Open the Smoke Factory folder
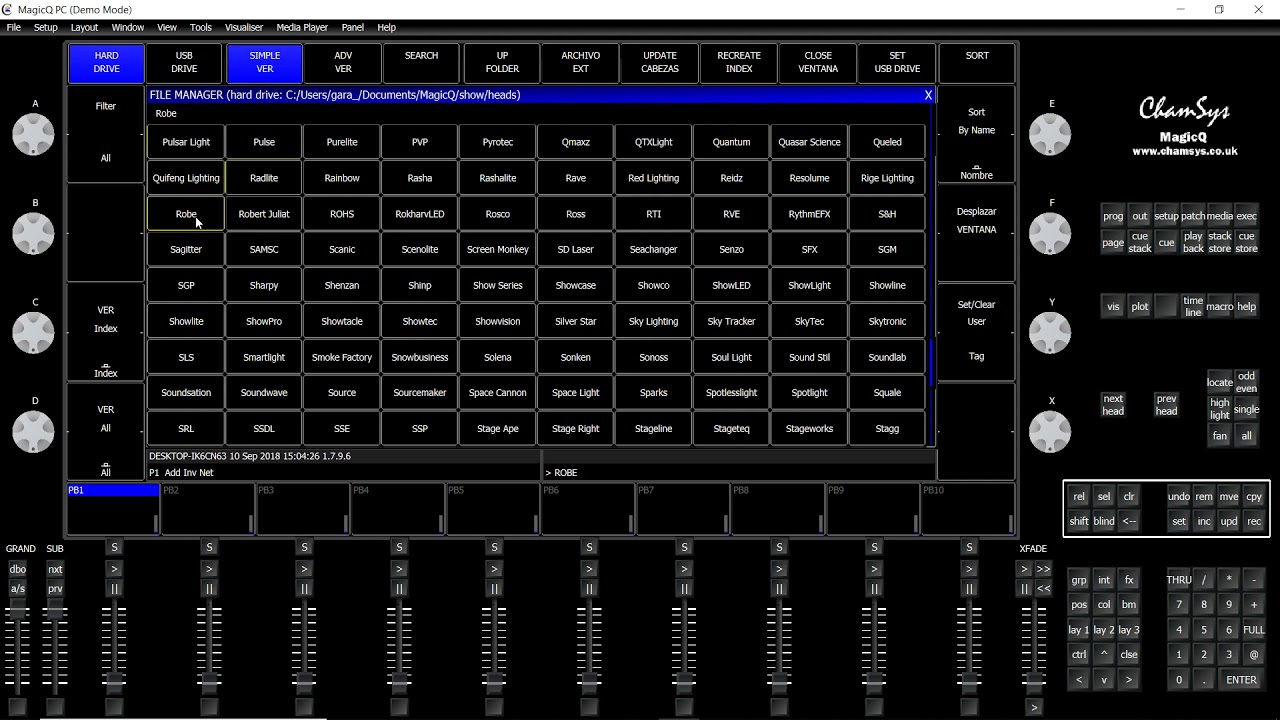Image resolution: width=1280 pixels, height=720 pixels. [x=342, y=357]
